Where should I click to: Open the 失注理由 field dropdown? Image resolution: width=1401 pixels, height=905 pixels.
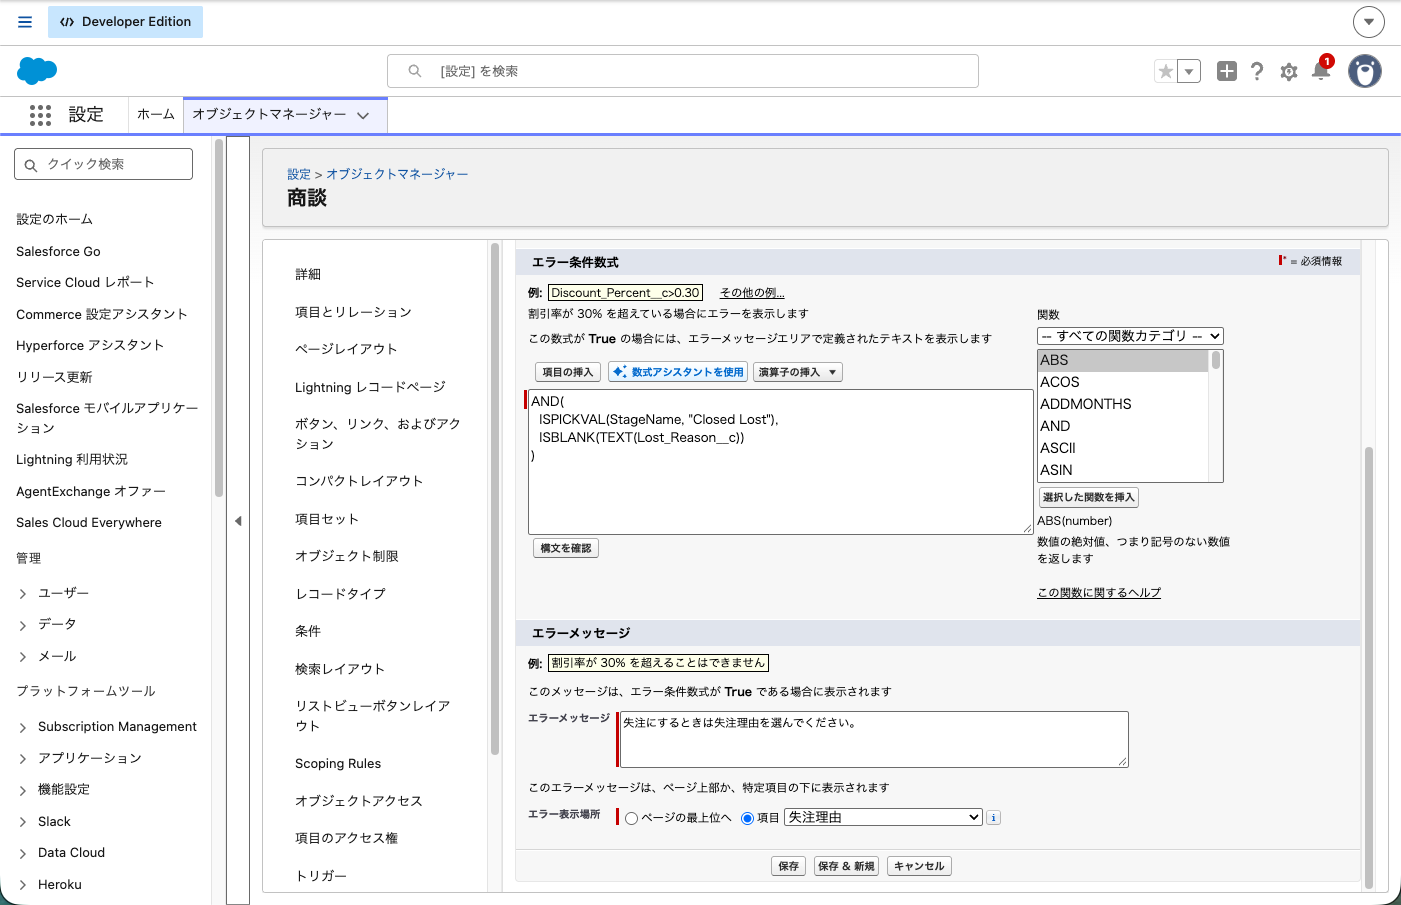(x=884, y=817)
